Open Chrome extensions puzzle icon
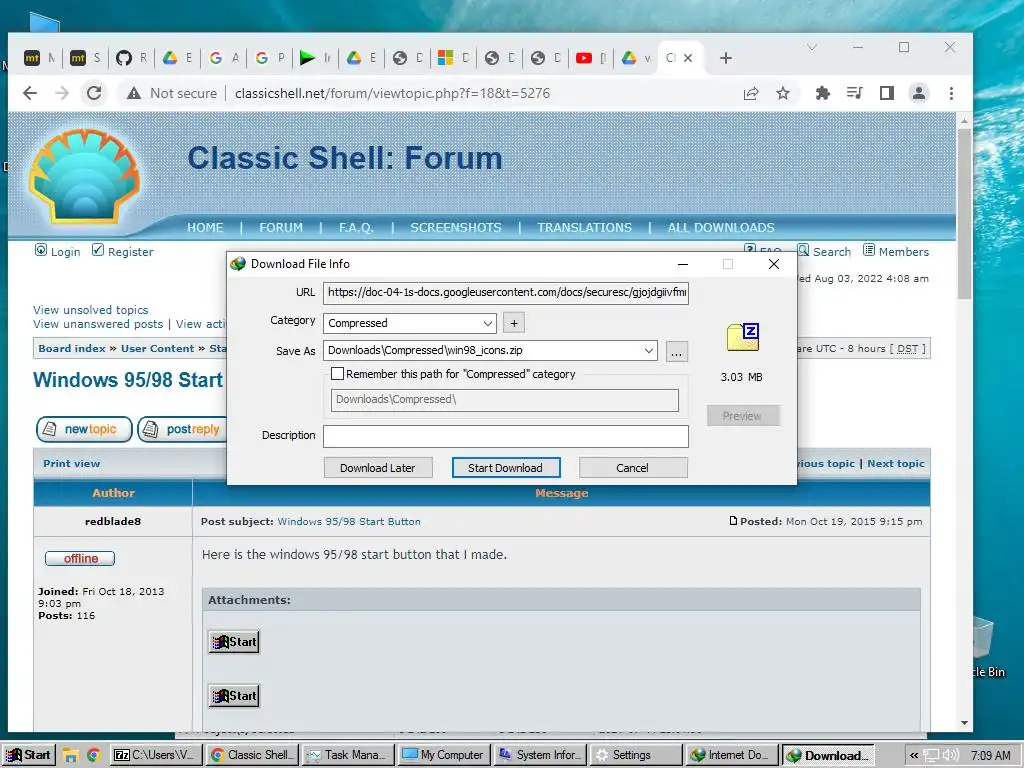 click(x=823, y=93)
